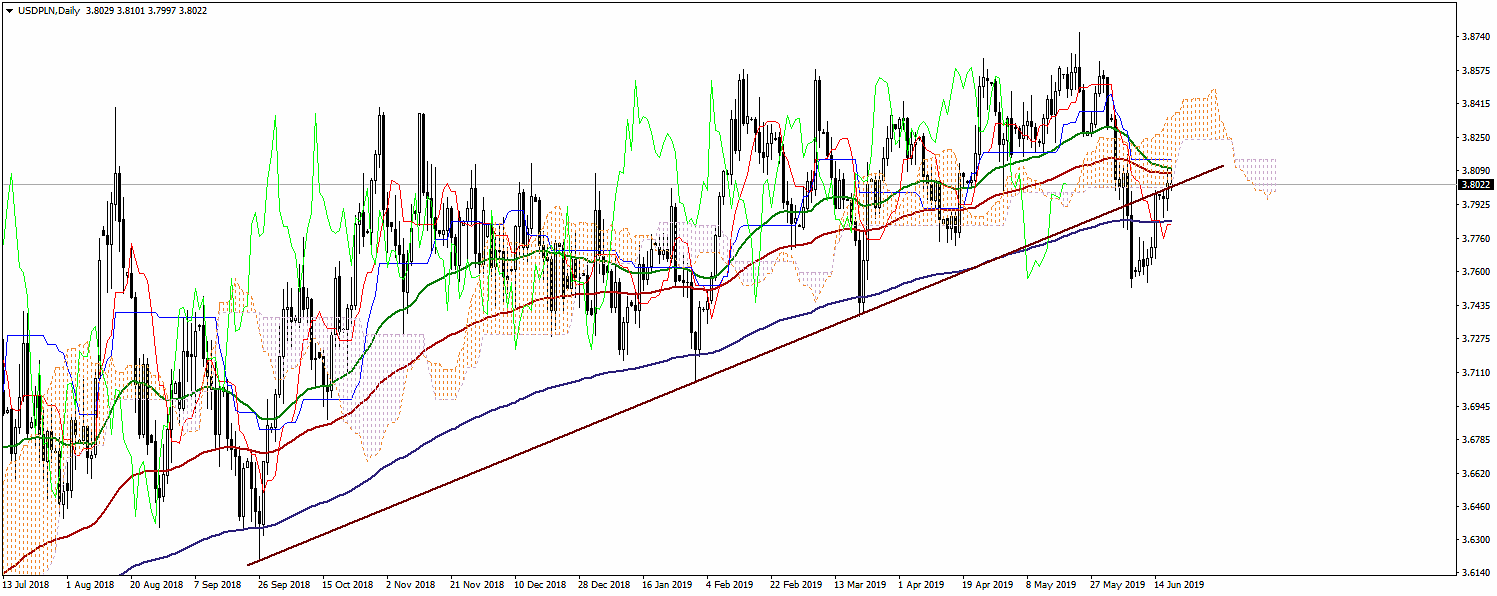This screenshot has height=596, width=1497.
Task: Click the 2 Nov 2018 date label
Action: pyautogui.click(x=410, y=585)
